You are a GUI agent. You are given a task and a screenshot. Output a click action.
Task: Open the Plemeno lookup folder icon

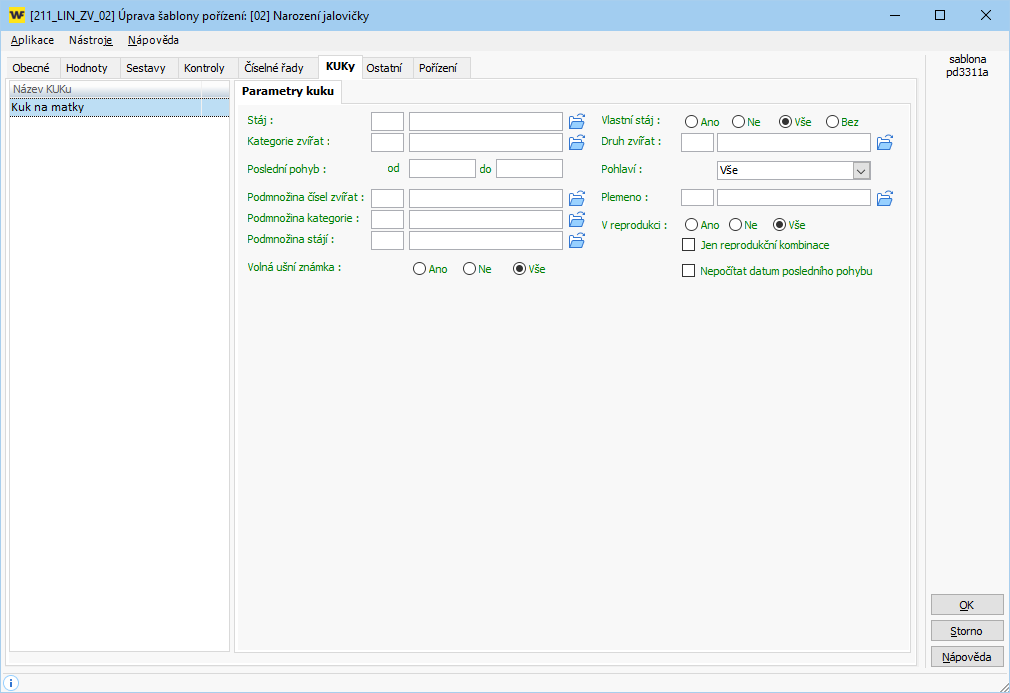885,198
